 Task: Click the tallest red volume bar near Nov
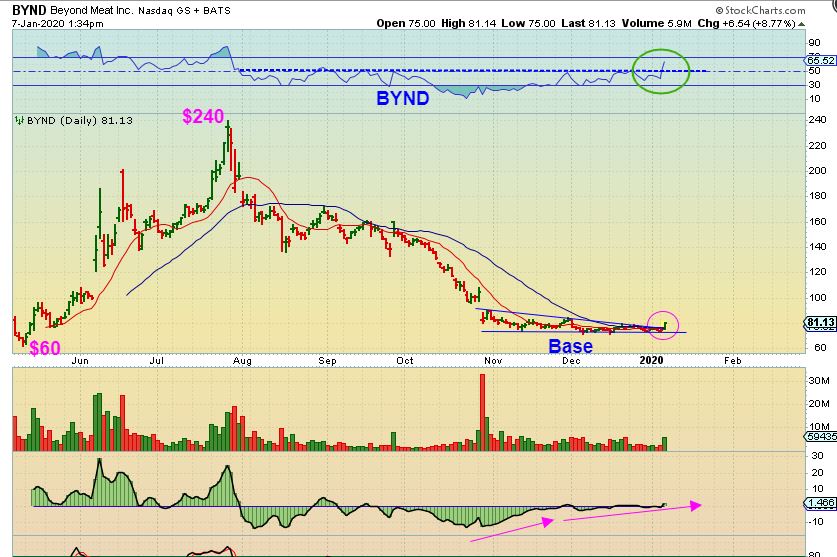click(483, 412)
